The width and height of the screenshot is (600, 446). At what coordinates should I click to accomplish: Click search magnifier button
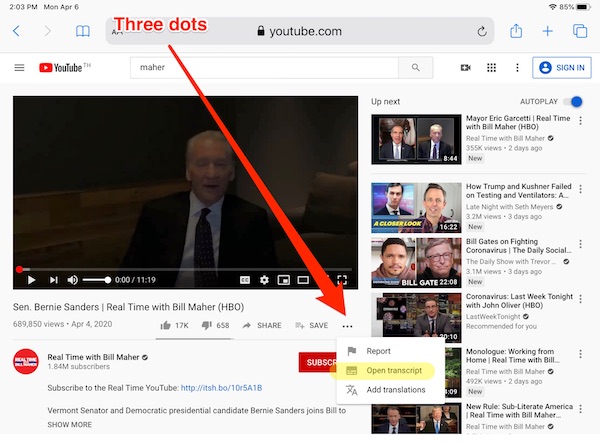(x=416, y=68)
